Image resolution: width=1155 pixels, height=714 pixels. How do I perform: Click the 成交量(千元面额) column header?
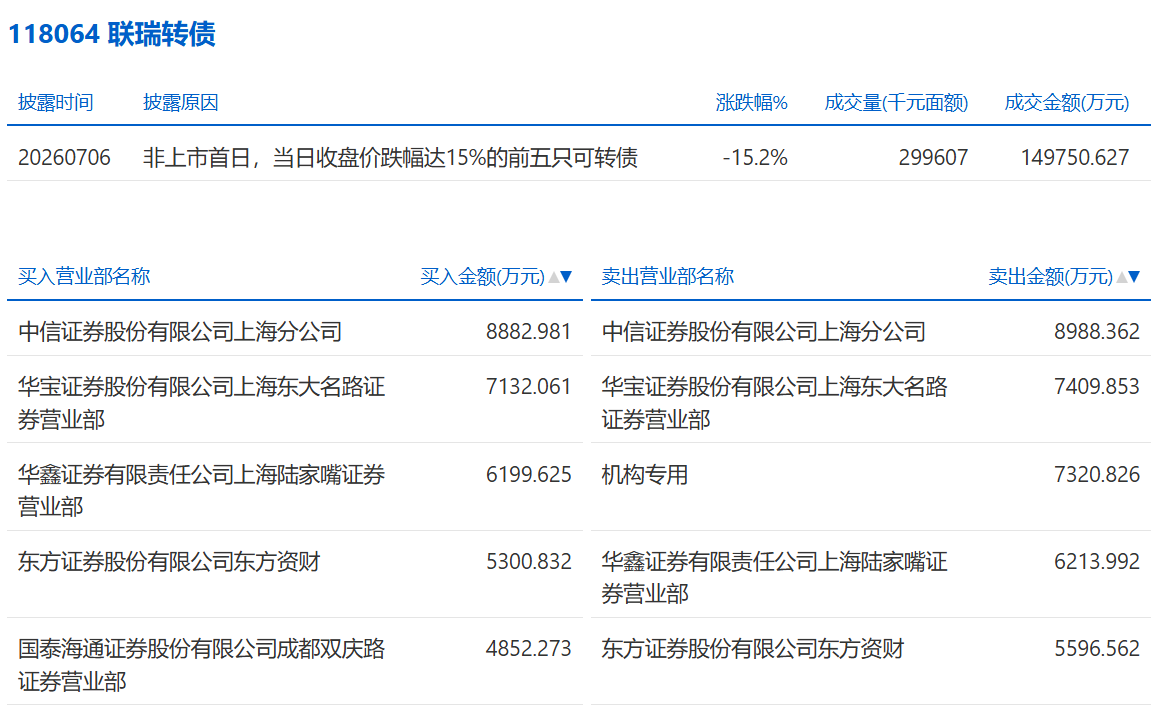coord(896,102)
